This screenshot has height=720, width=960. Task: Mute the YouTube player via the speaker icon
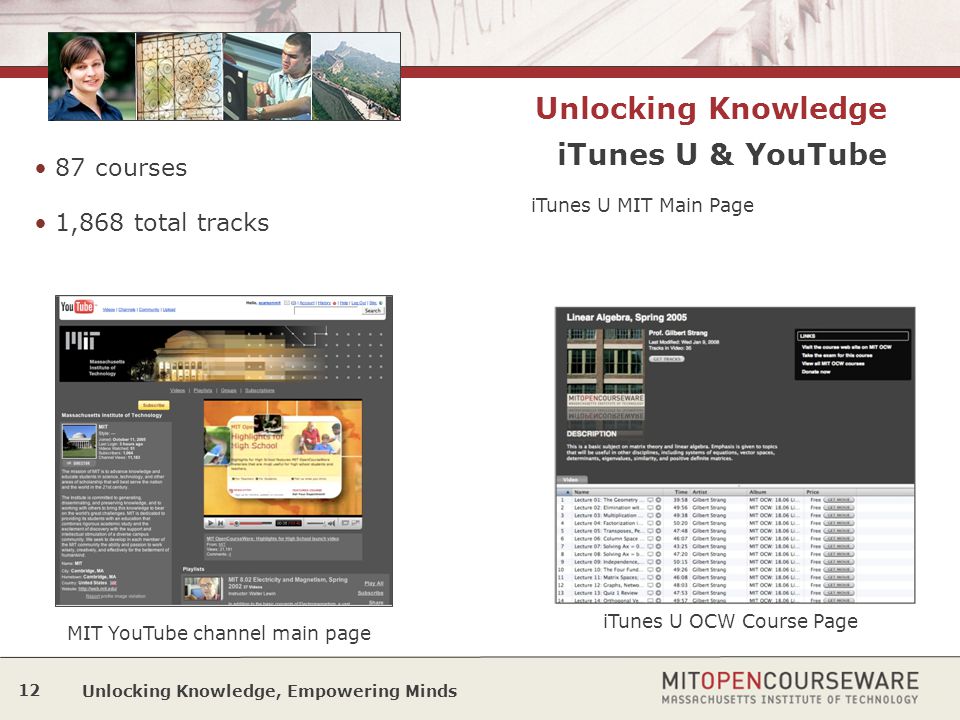pyautogui.click(x=331, y=523)
